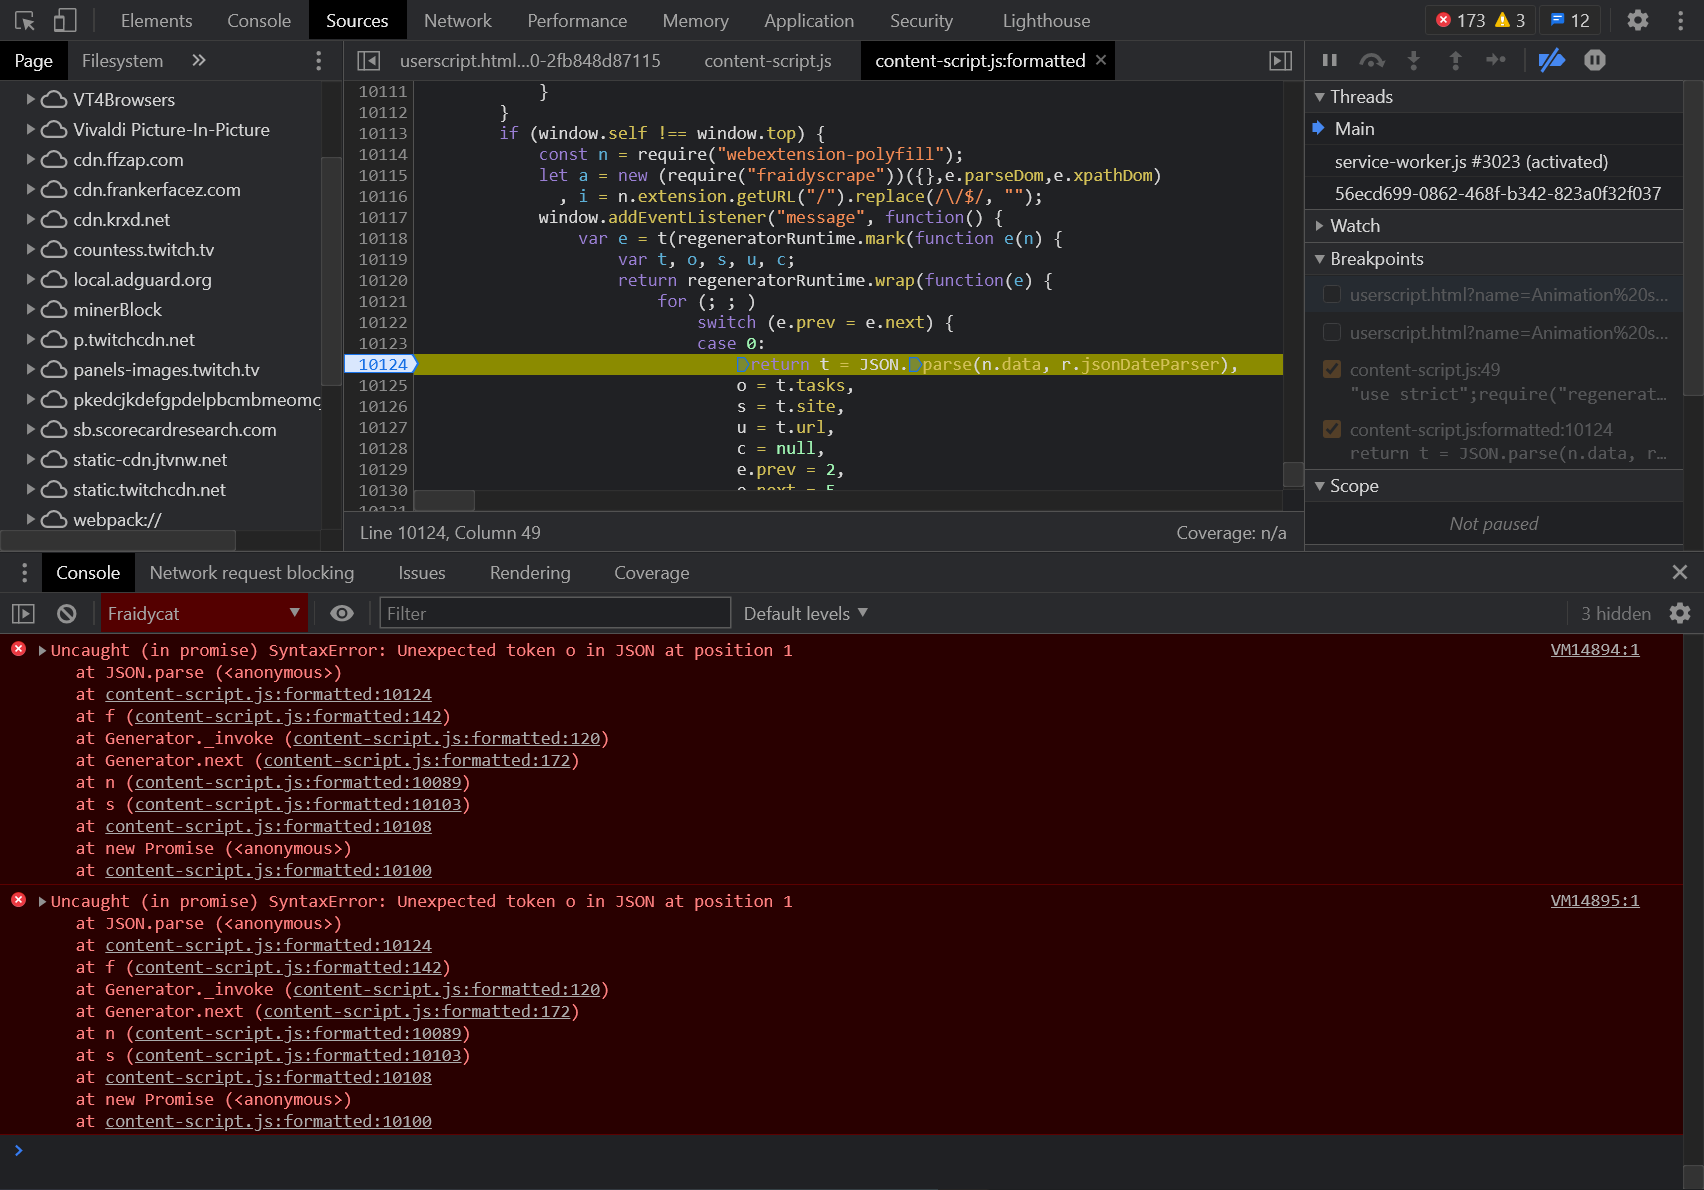This screenshot has width=1704, height=1190.
Task: Toggle the breakpoint on line number 10124
Action: tap(382, 365)
